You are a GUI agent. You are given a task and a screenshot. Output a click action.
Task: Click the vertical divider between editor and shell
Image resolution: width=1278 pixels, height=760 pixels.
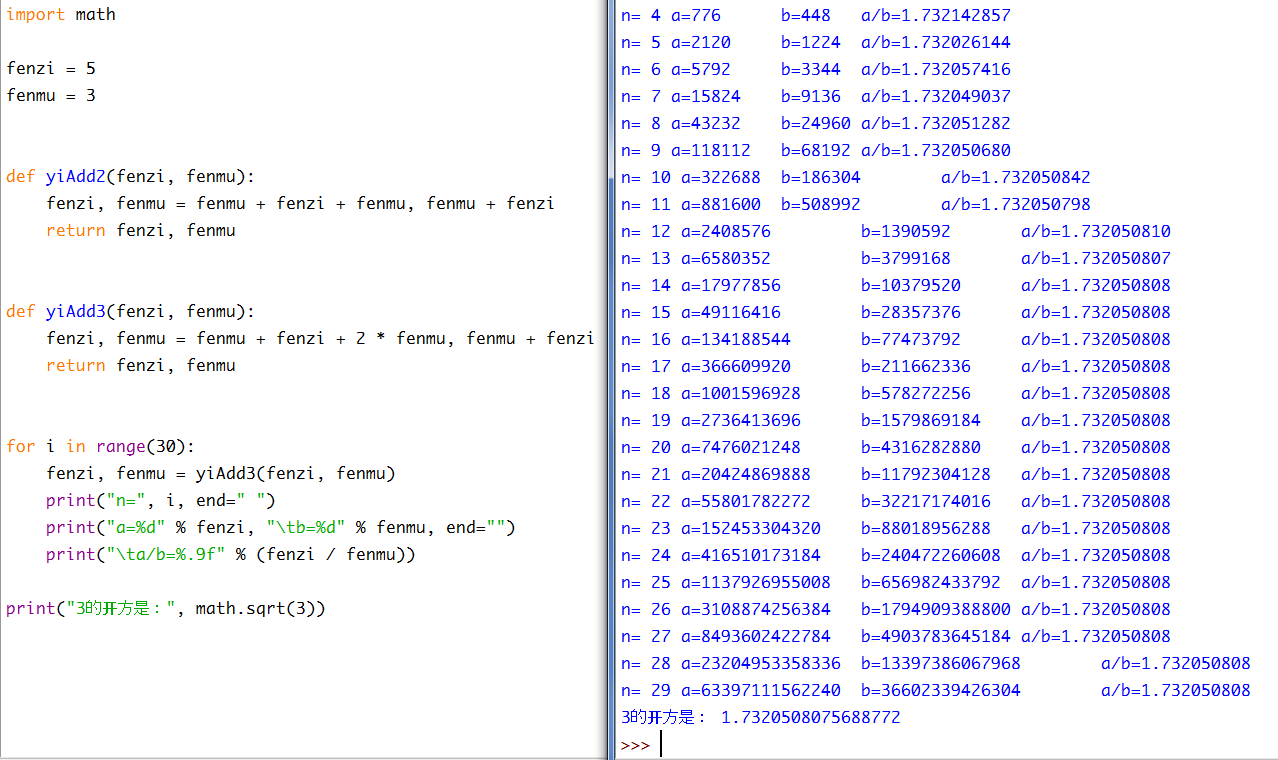tap(610, 380)
